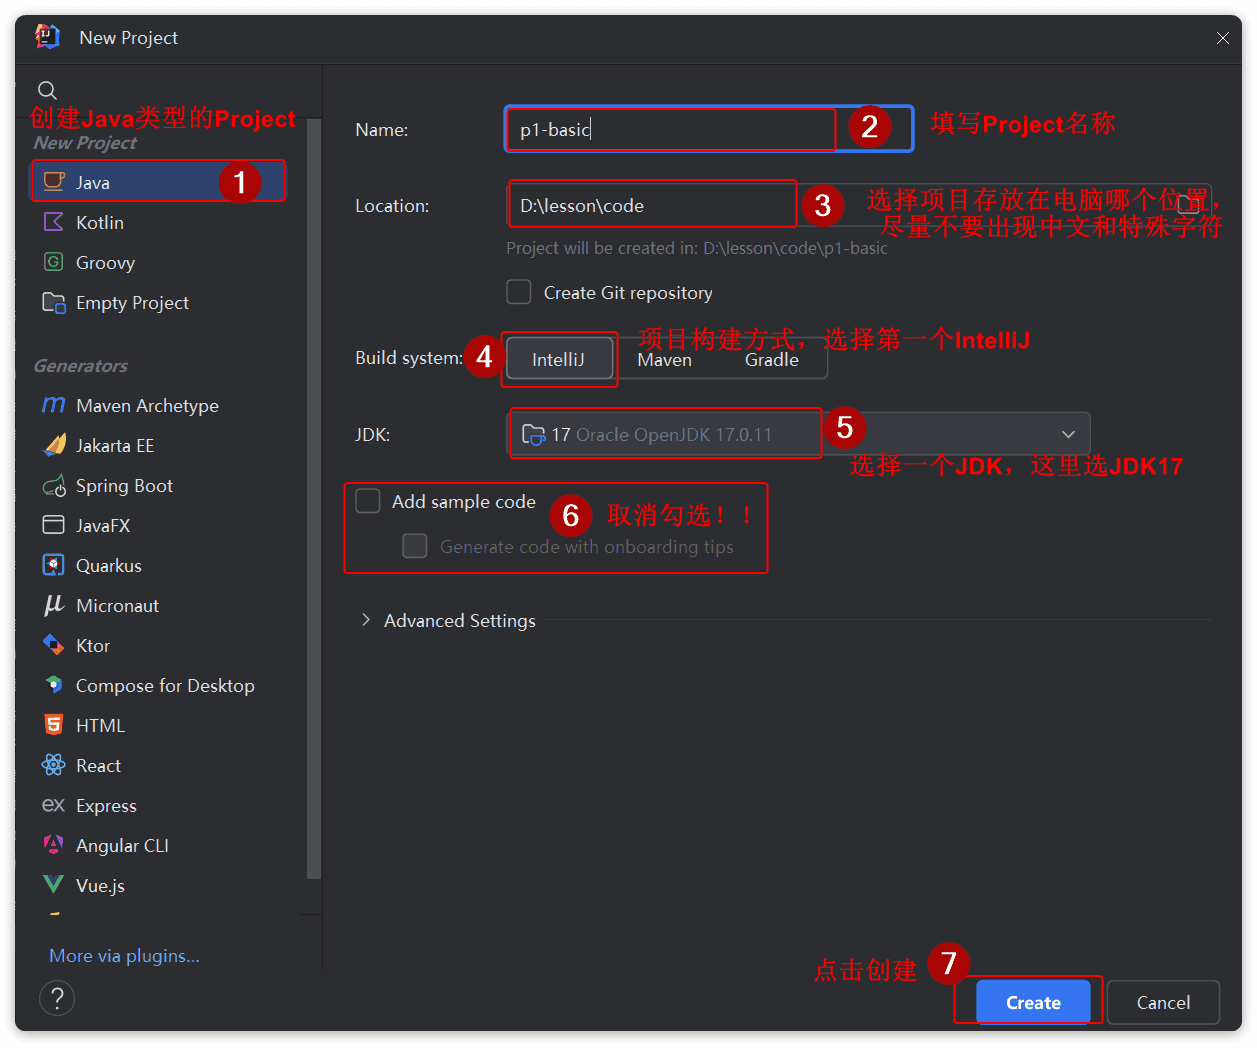Switch build system to Gradle

pyautogui.click(x=772, y=360)
